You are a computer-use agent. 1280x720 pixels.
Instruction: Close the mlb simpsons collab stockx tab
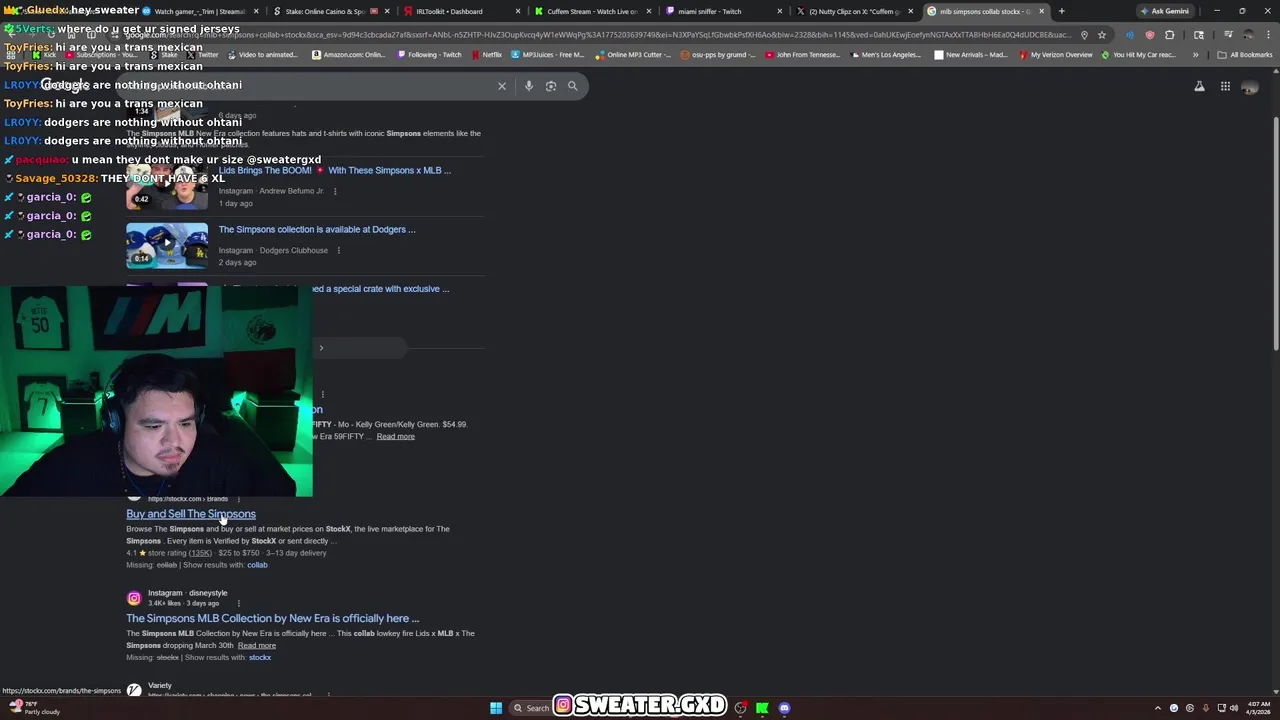[1041, 11]
